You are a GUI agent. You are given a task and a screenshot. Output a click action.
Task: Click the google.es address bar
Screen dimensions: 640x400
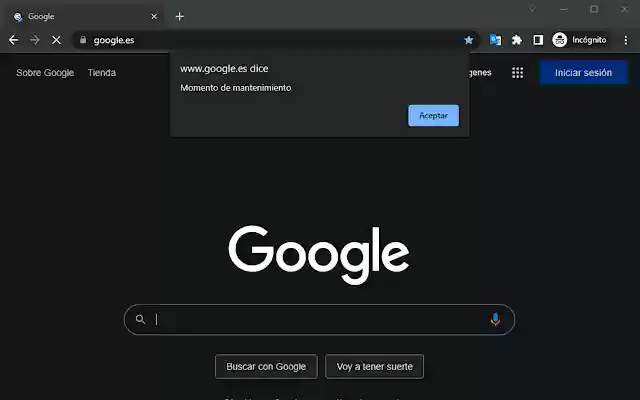(x=276, y=40)
